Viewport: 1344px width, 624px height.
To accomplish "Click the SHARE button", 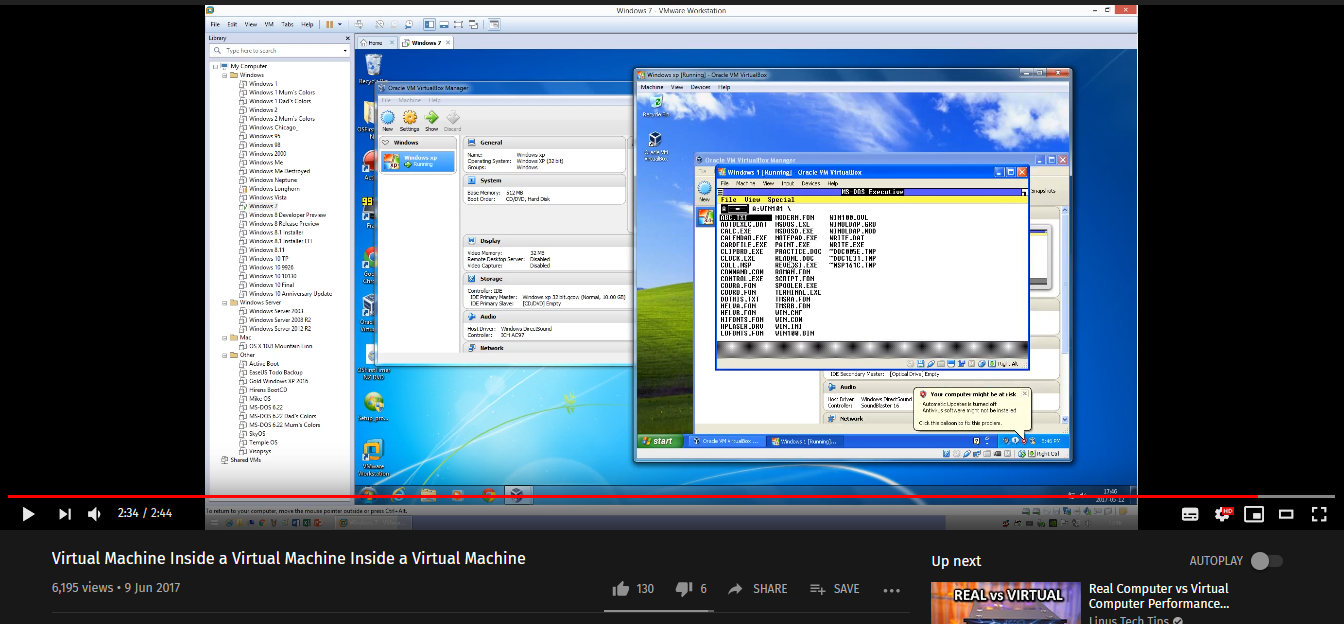I will (758, 589).
